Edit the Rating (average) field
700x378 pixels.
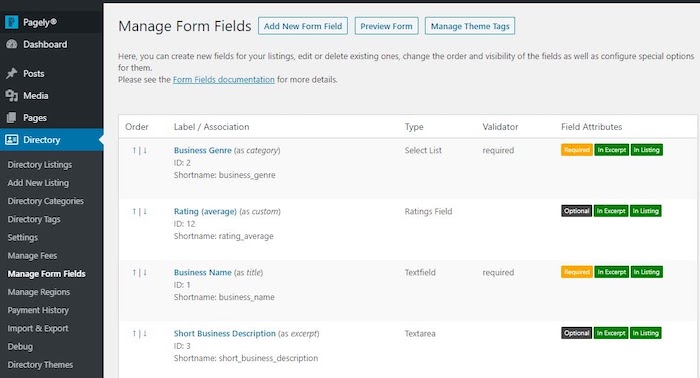click(205, 212)
